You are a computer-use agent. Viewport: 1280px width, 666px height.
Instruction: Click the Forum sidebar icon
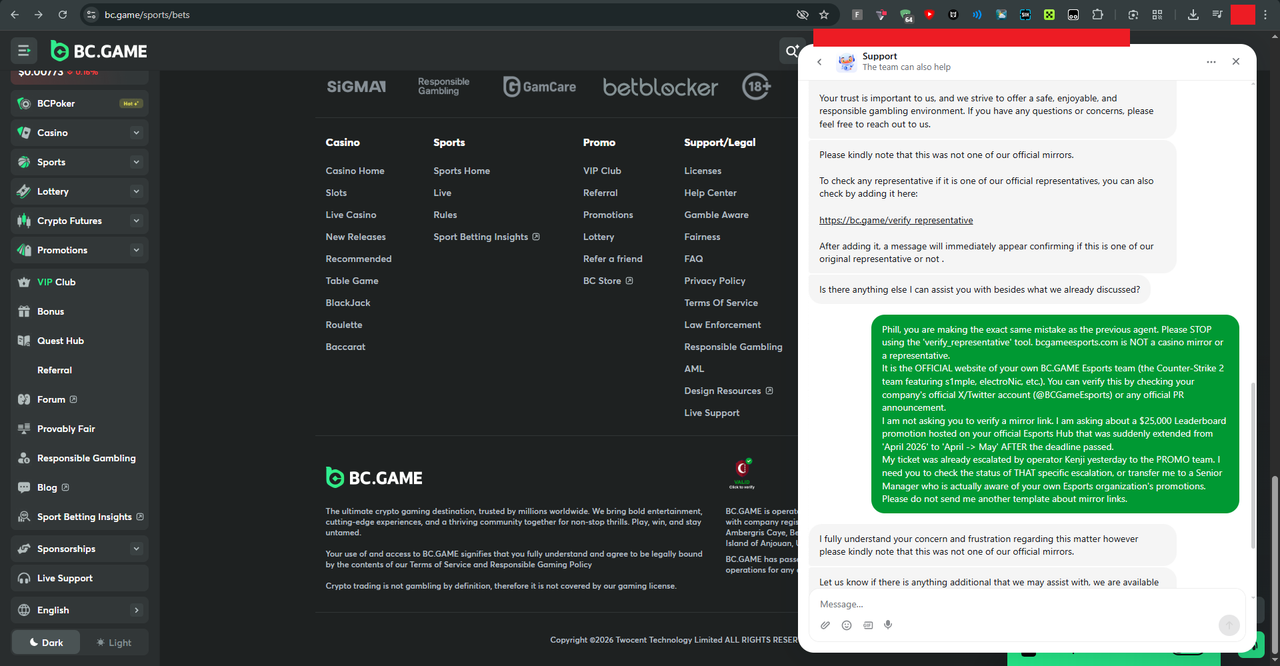coord(24,399)
